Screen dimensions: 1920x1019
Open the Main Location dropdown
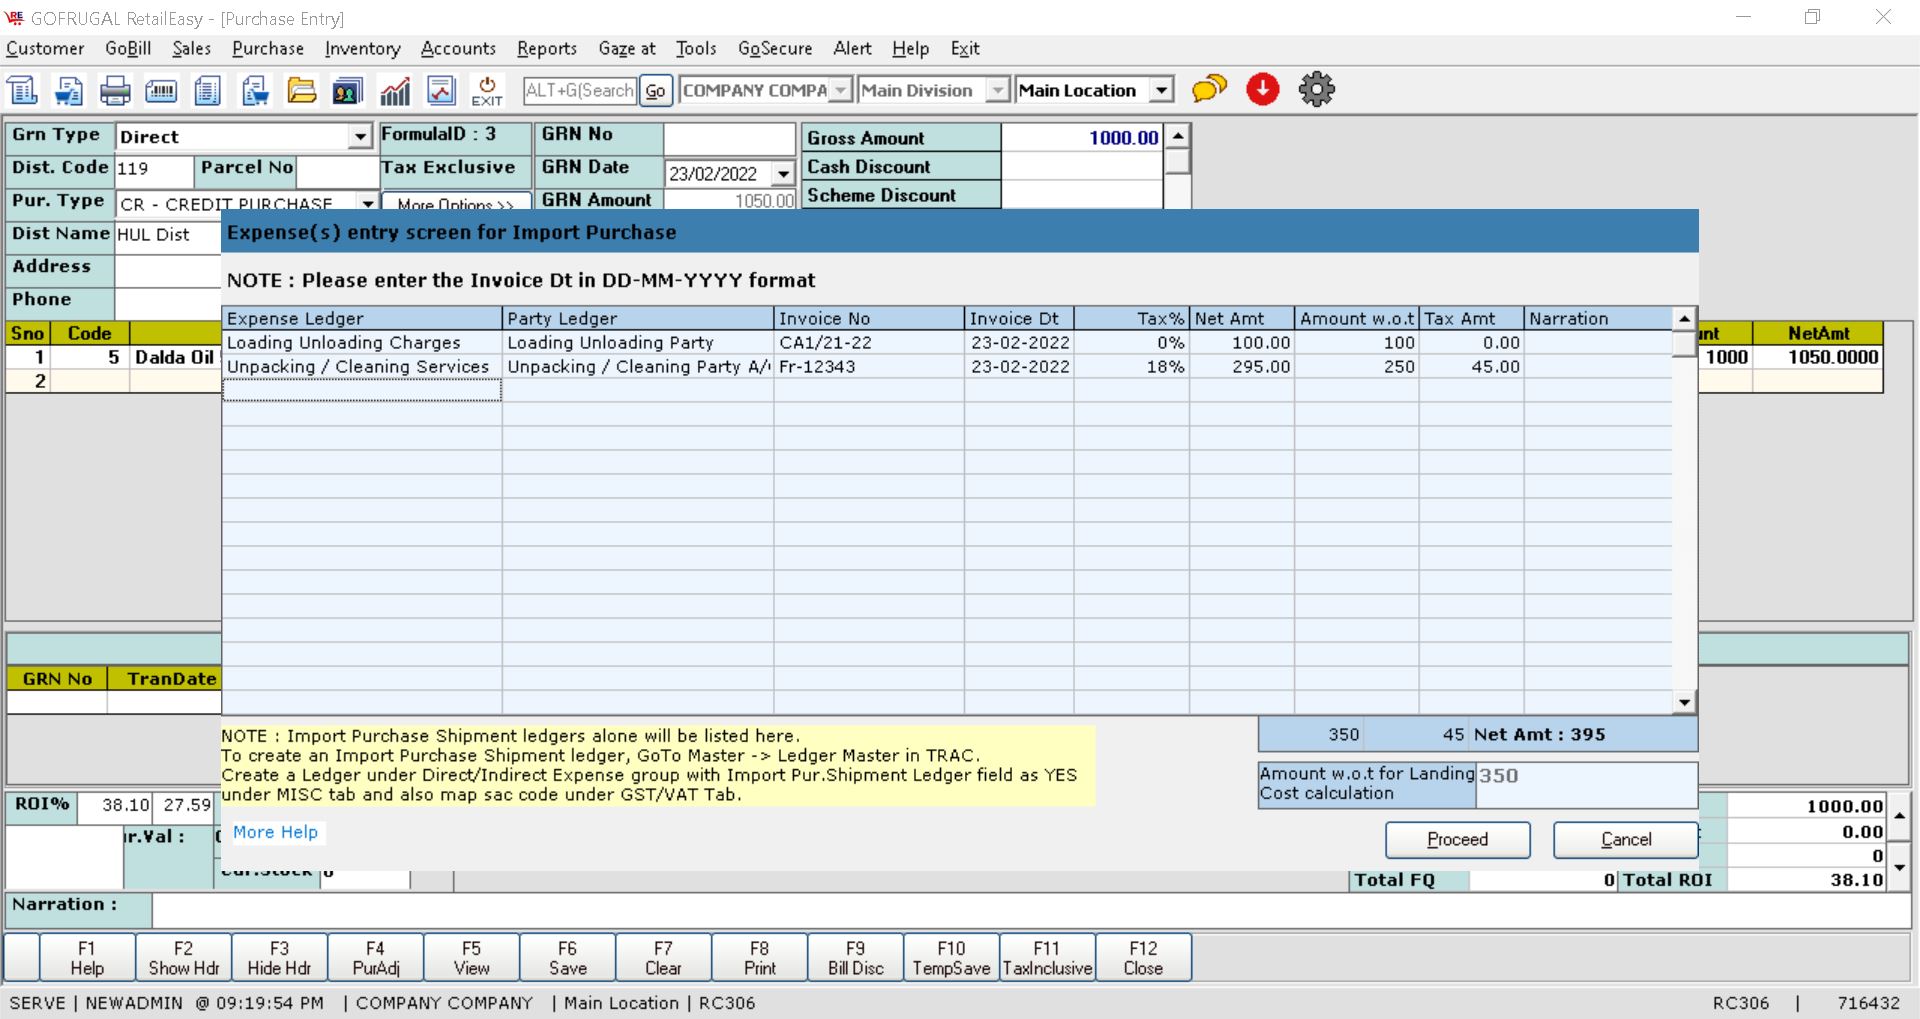coord(1161,91)
